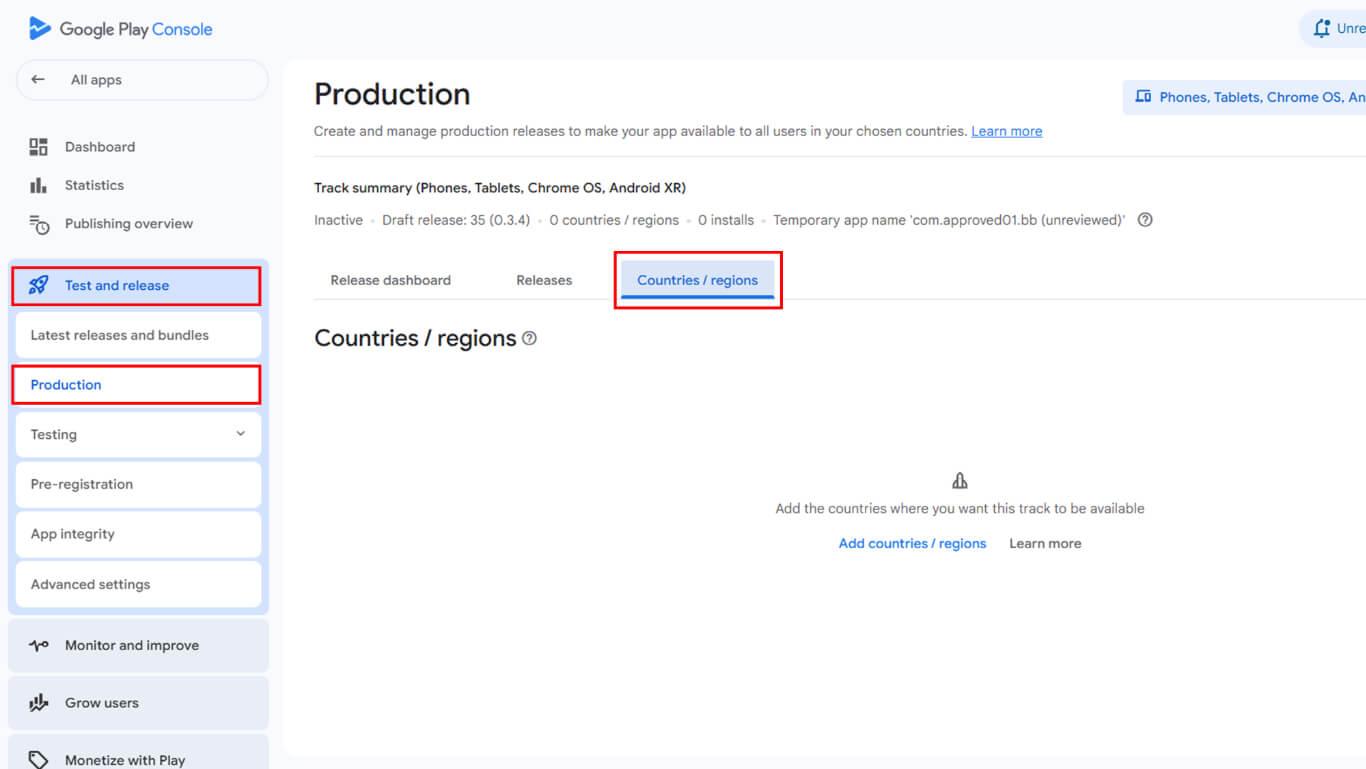Click the Statistics bar chart icon
The image size is (1366, 769).
click(39, 185)
